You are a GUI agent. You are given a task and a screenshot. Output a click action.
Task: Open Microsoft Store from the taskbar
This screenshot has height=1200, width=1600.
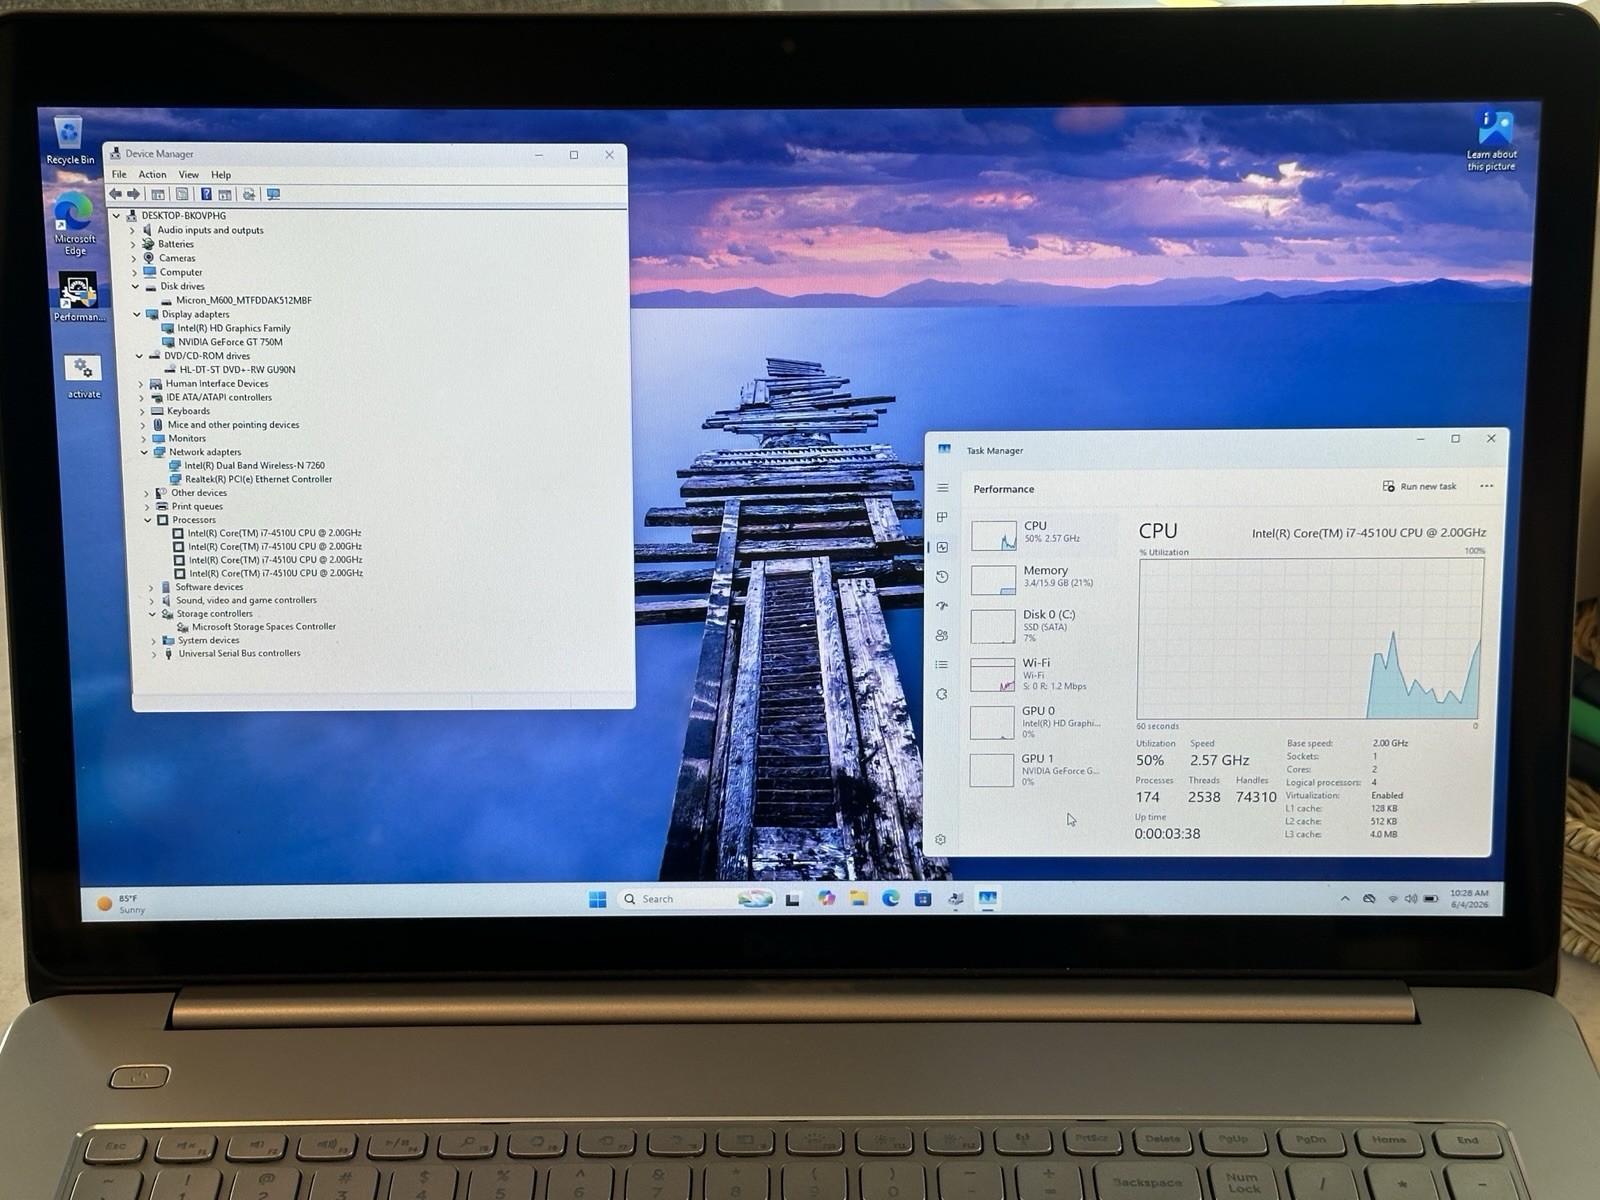923,899
